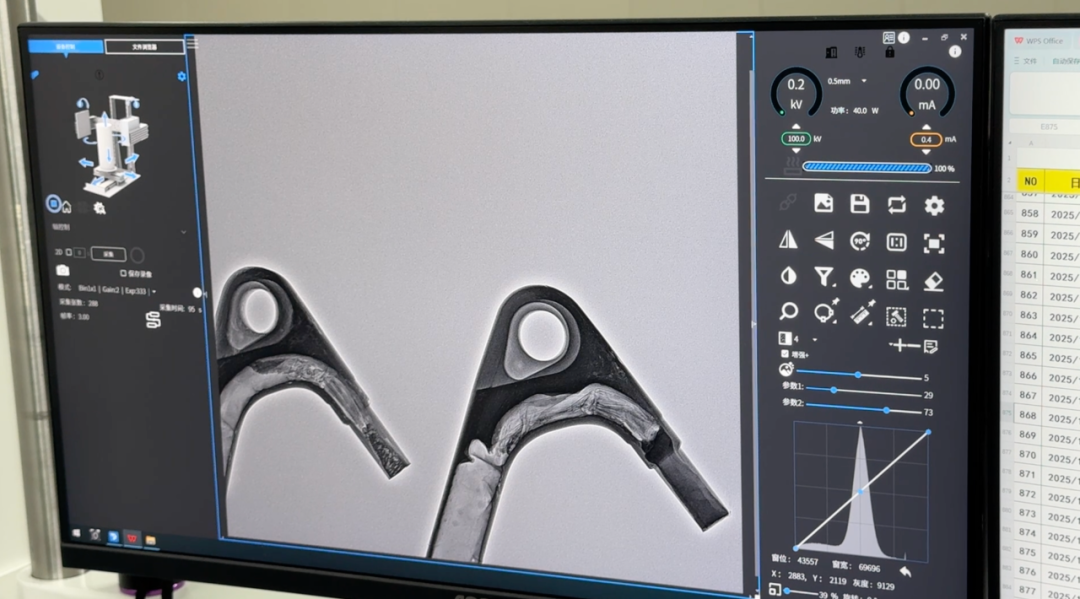Viewport: 1080px width, 599px height.
Task: Click the info button below window controls
Action: coord(955,52)
